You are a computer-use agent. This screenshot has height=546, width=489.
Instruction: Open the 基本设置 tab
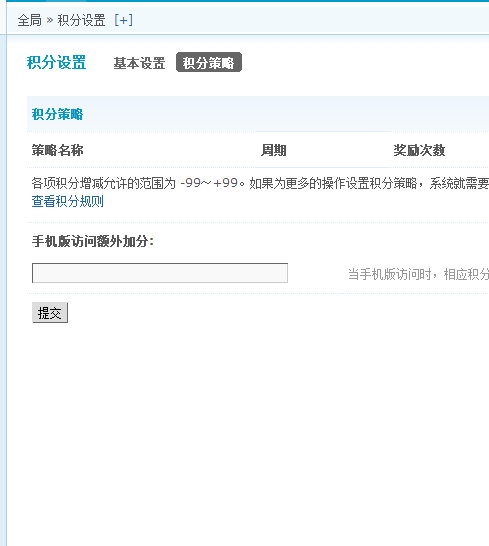139,63
